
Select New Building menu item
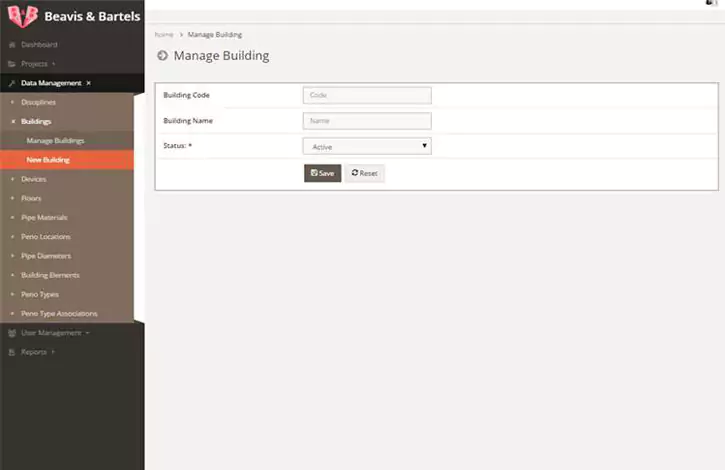click(x=48, y=160)
